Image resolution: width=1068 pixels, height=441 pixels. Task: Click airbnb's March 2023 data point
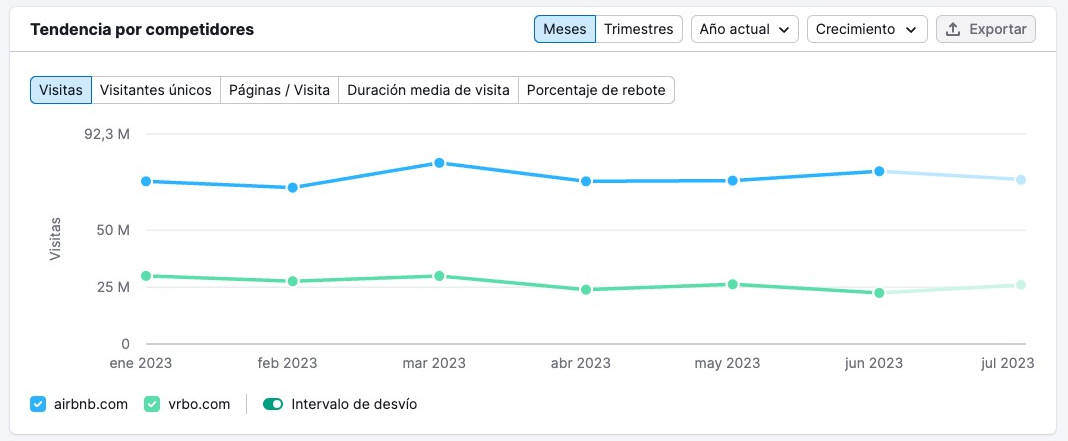click(439, 163)
